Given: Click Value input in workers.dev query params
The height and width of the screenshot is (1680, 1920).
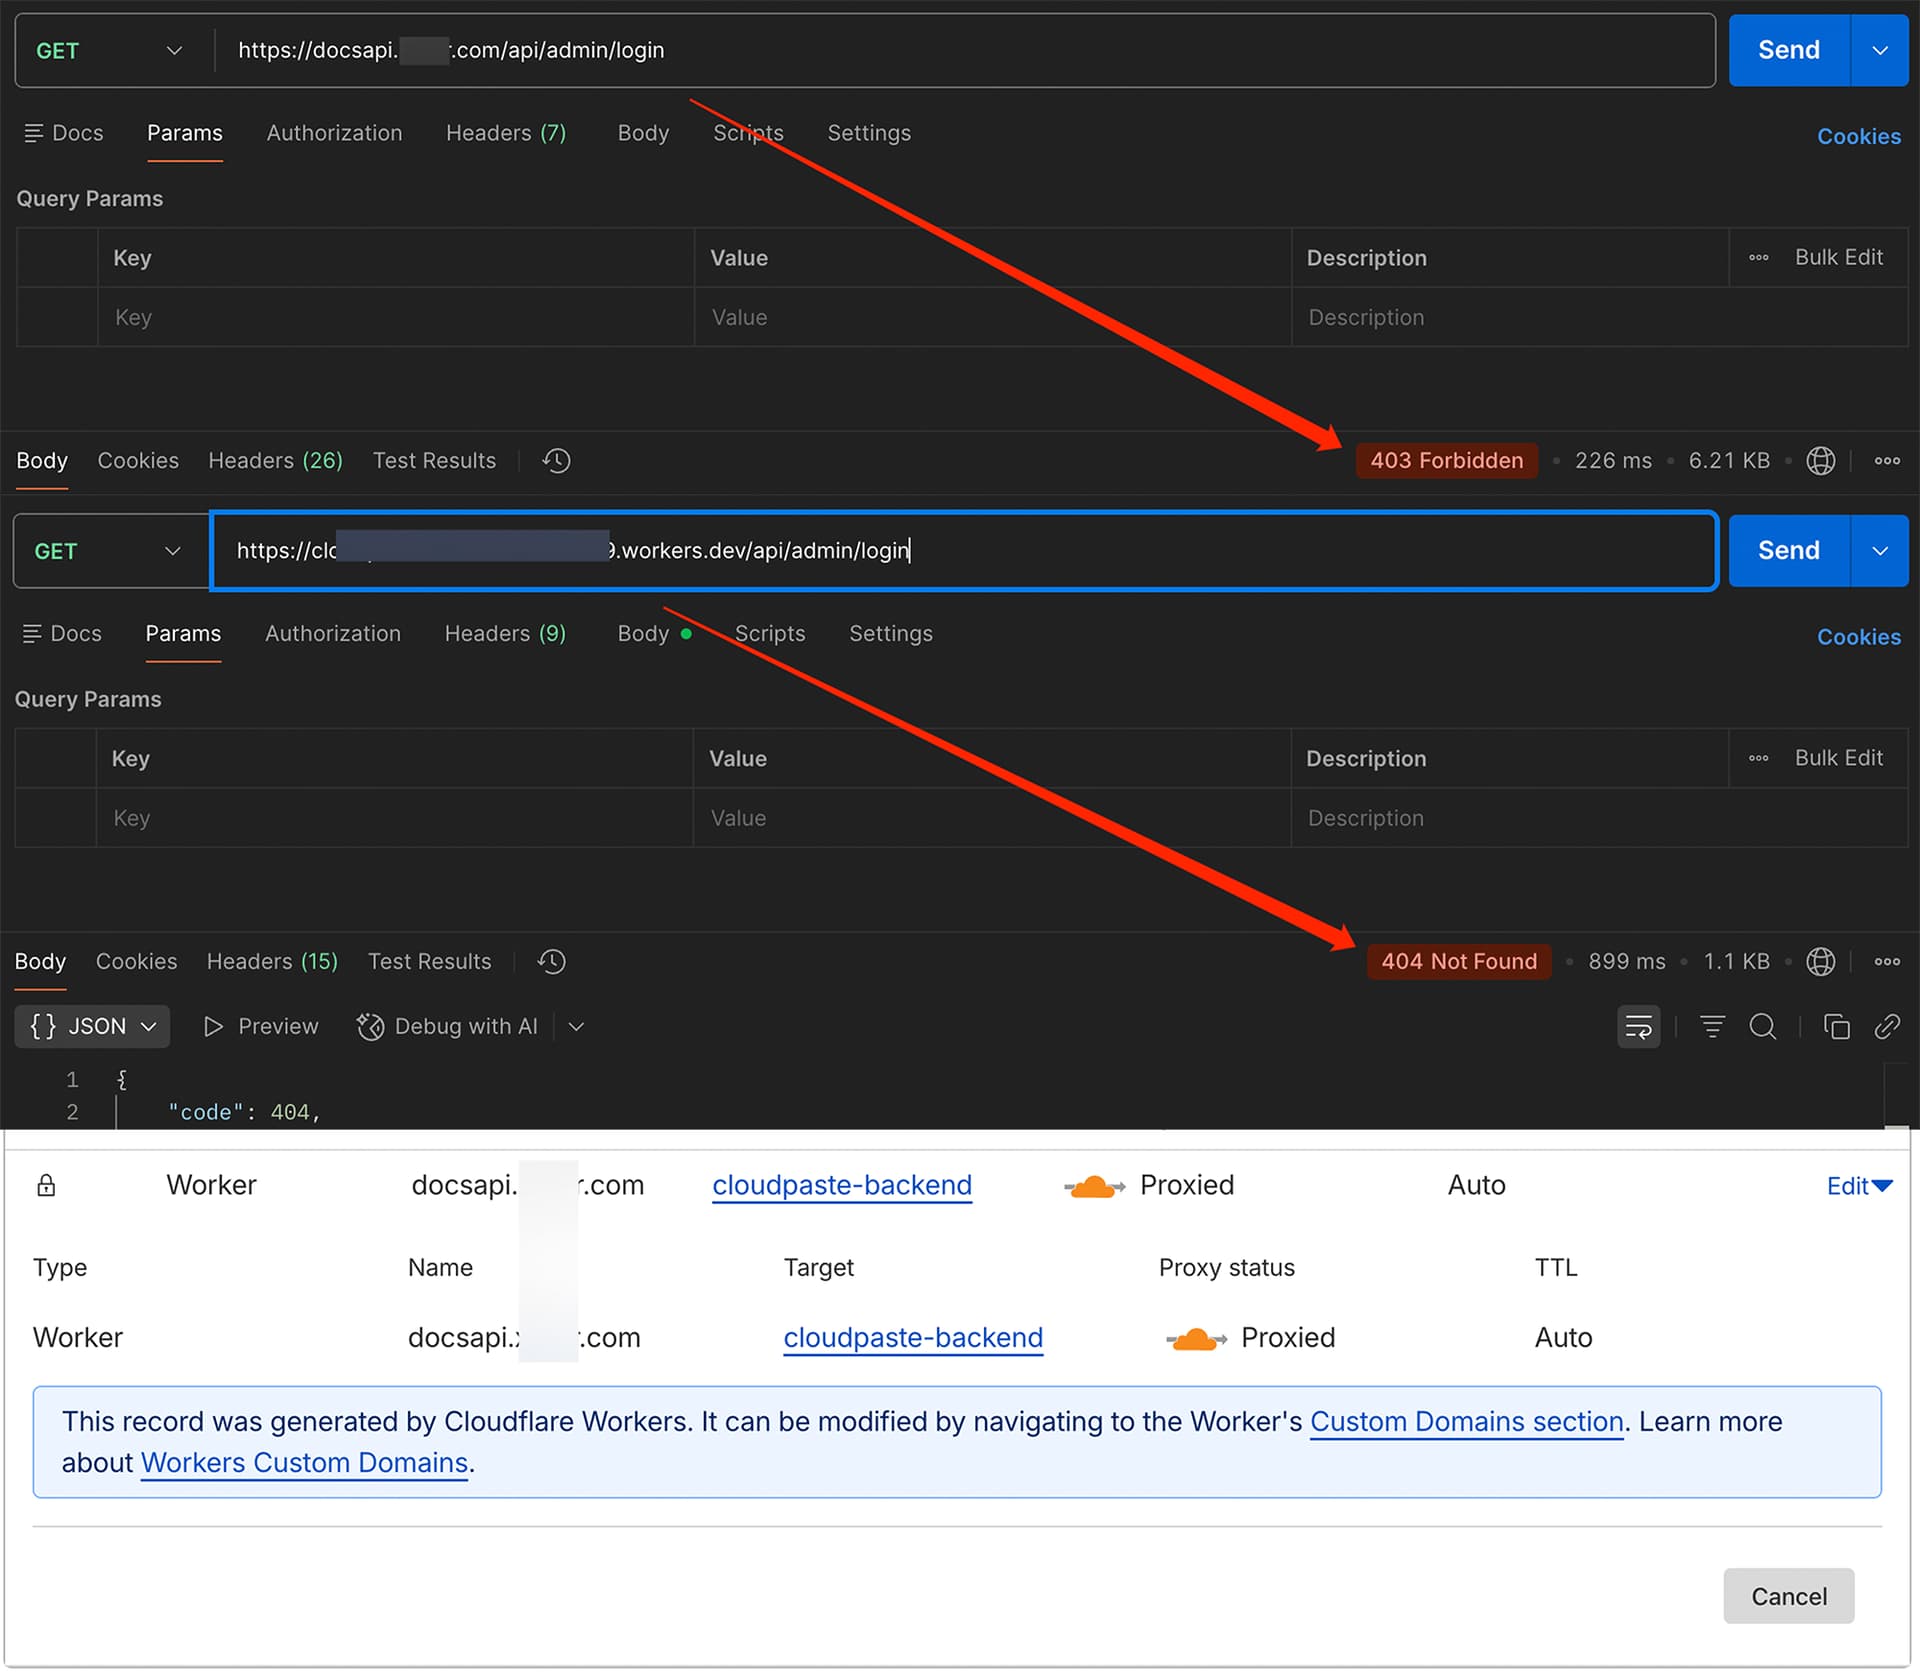Looking at the screenshot, I should click(x=991, y=818).
